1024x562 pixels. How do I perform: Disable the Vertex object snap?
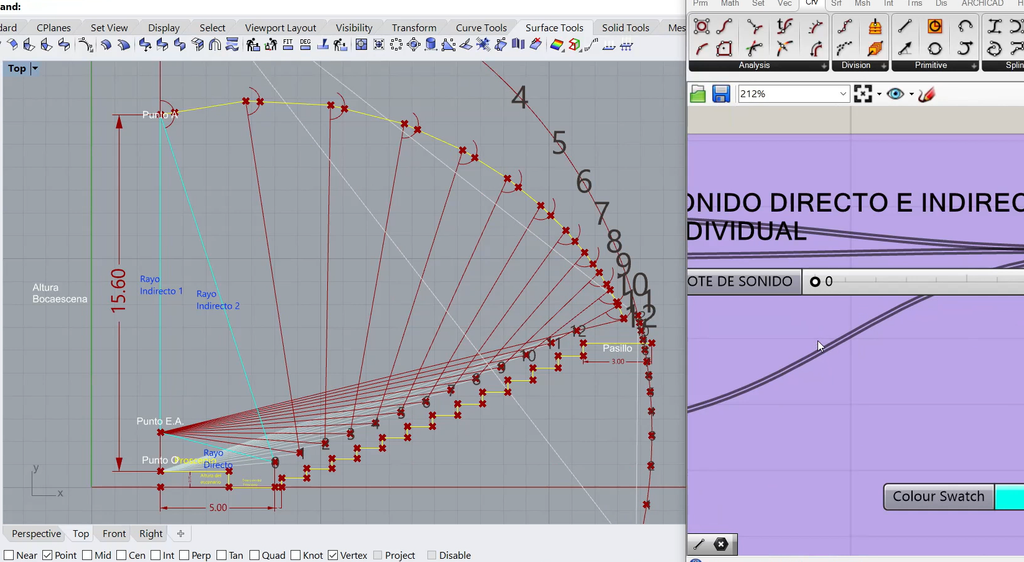click(332, 555)
